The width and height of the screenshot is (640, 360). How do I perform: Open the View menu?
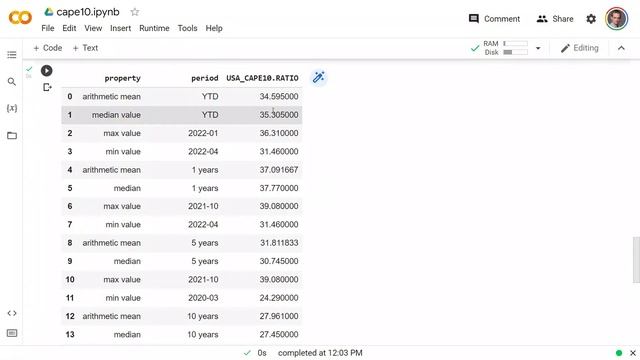[93, 28]
